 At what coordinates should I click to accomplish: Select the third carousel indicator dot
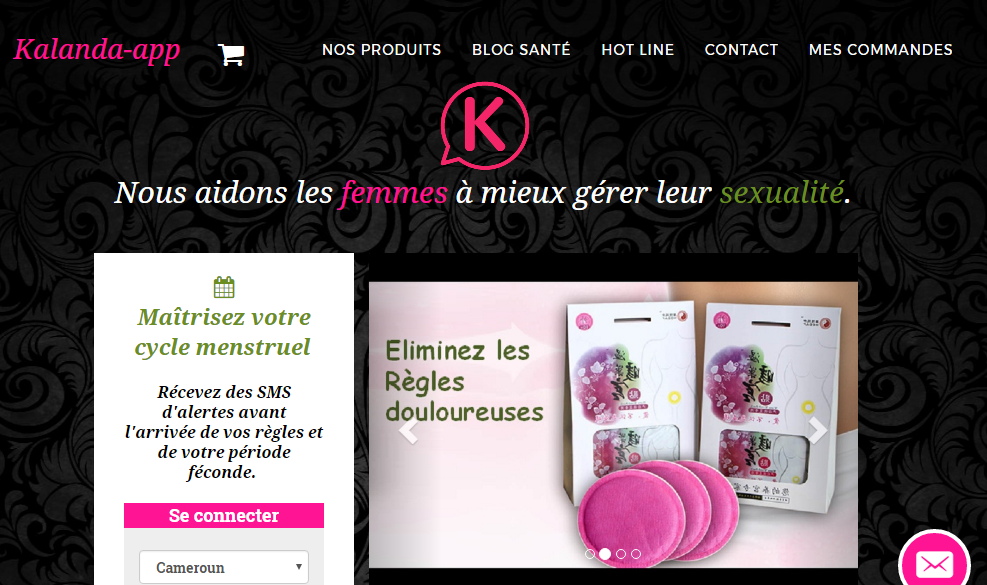click(x=621, y=554)
